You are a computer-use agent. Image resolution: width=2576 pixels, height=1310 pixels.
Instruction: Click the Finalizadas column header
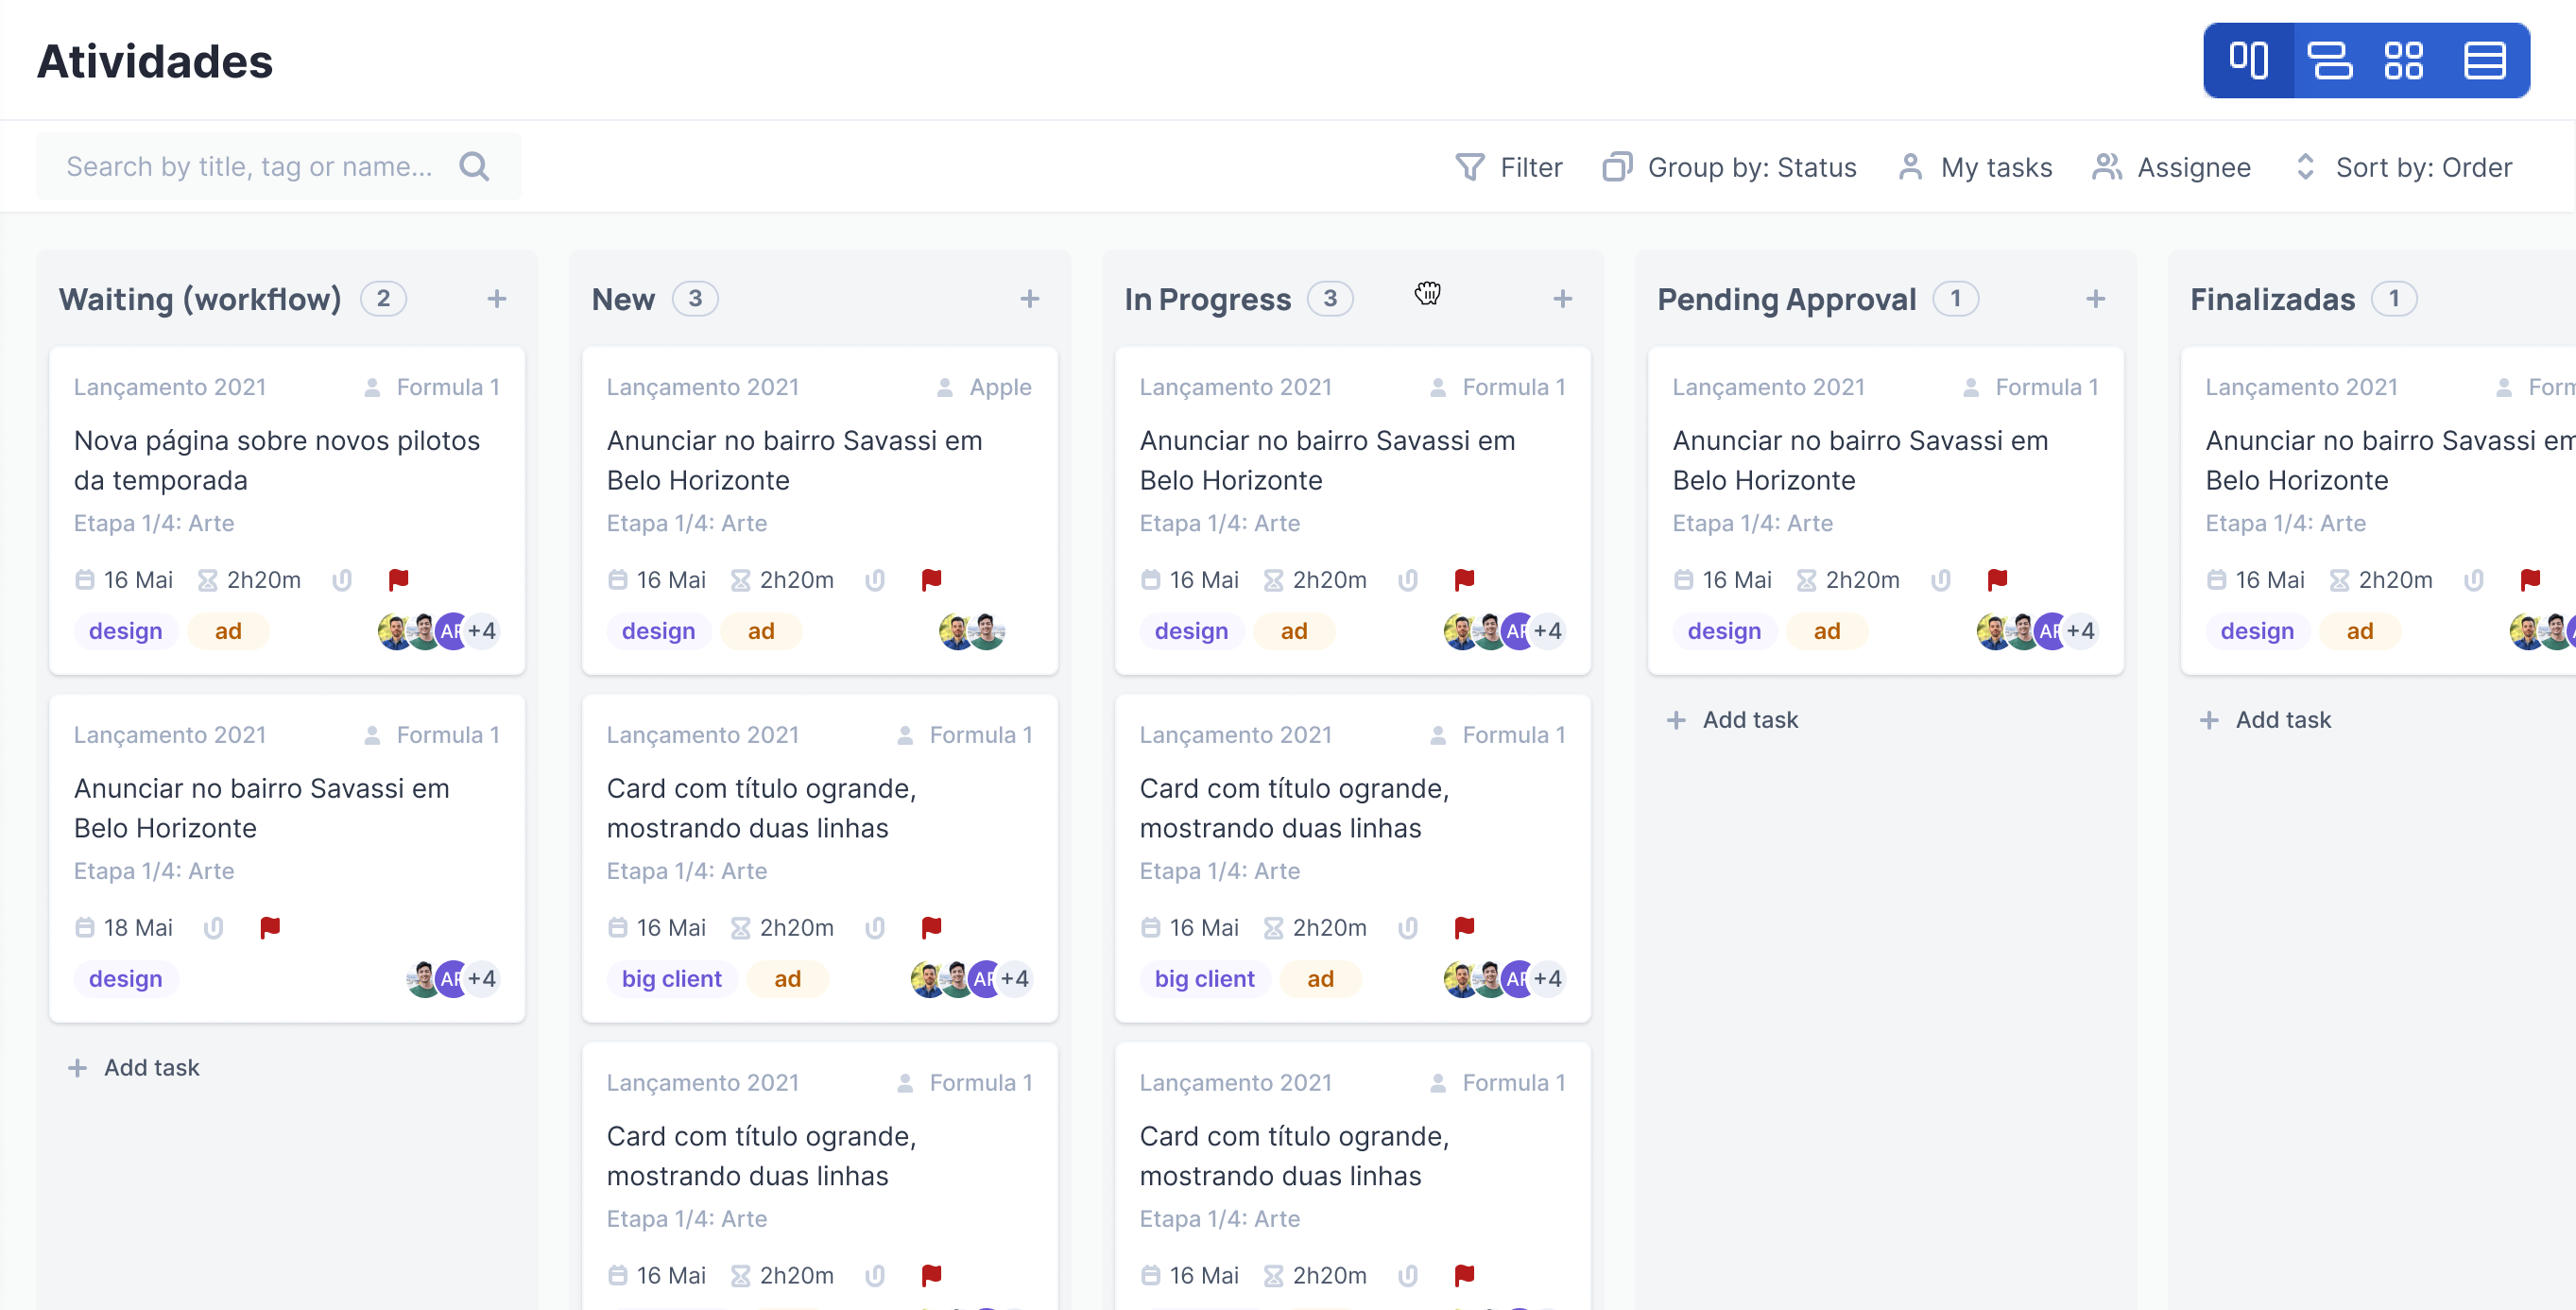pos(2272,299)
